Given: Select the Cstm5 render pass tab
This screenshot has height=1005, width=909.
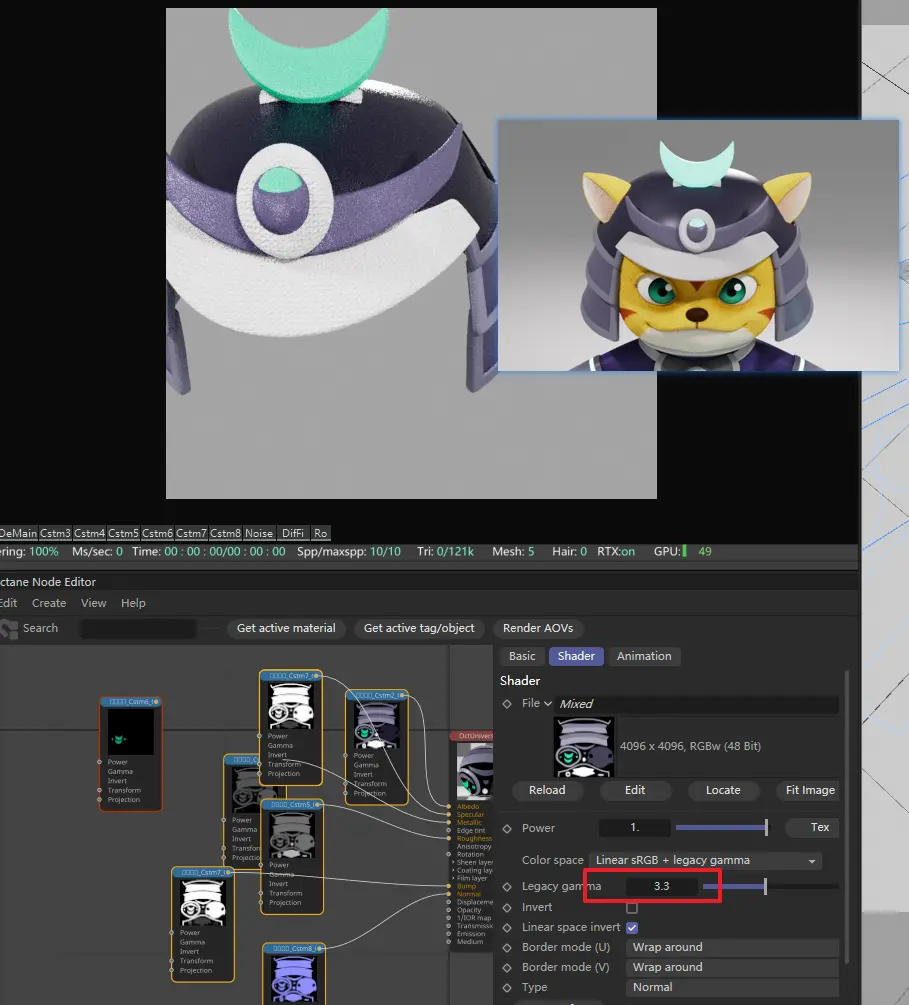Looking at the screenshot, I should pos(123,533).
